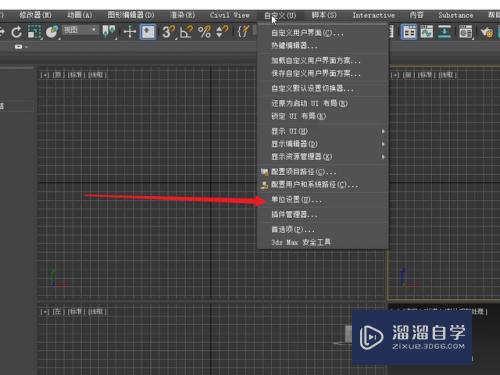The width and height of the screenshot is (500, 375).
Task: Open the Civil View menu
Action: pyautogui.click(x=230, y=15)
